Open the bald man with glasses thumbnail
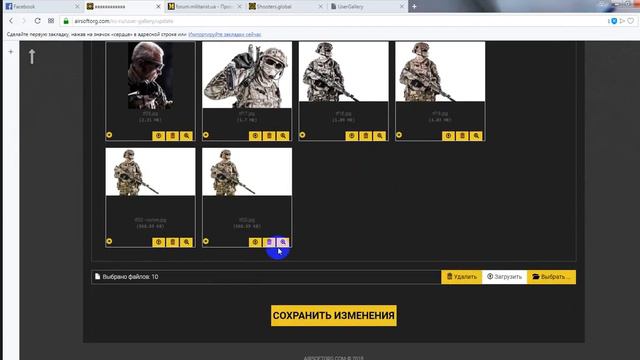This screenshot has width=640, height=360. coord(150,75)
